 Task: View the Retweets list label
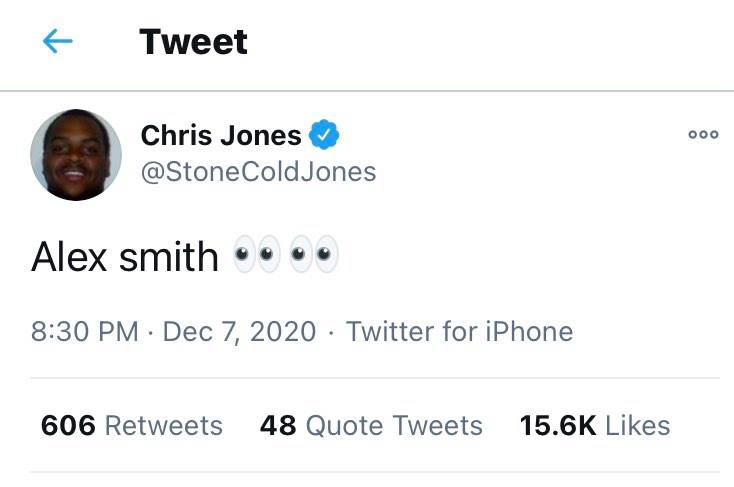pos(163,425)
